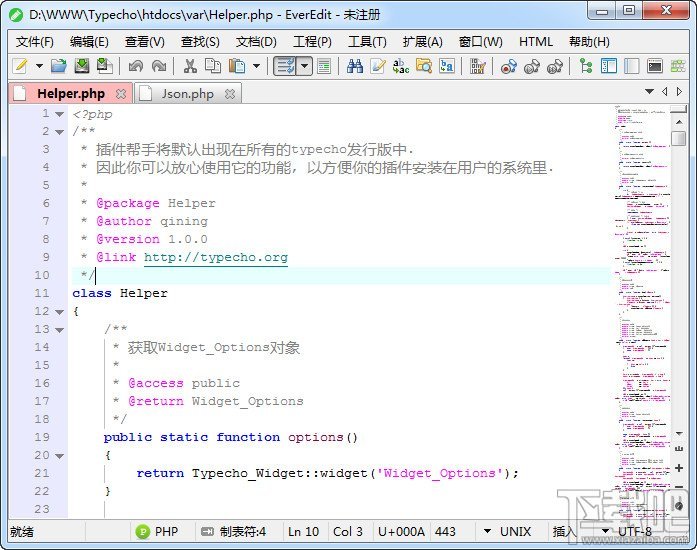Collapse the class fold at line 12

(x=59, y=312)
